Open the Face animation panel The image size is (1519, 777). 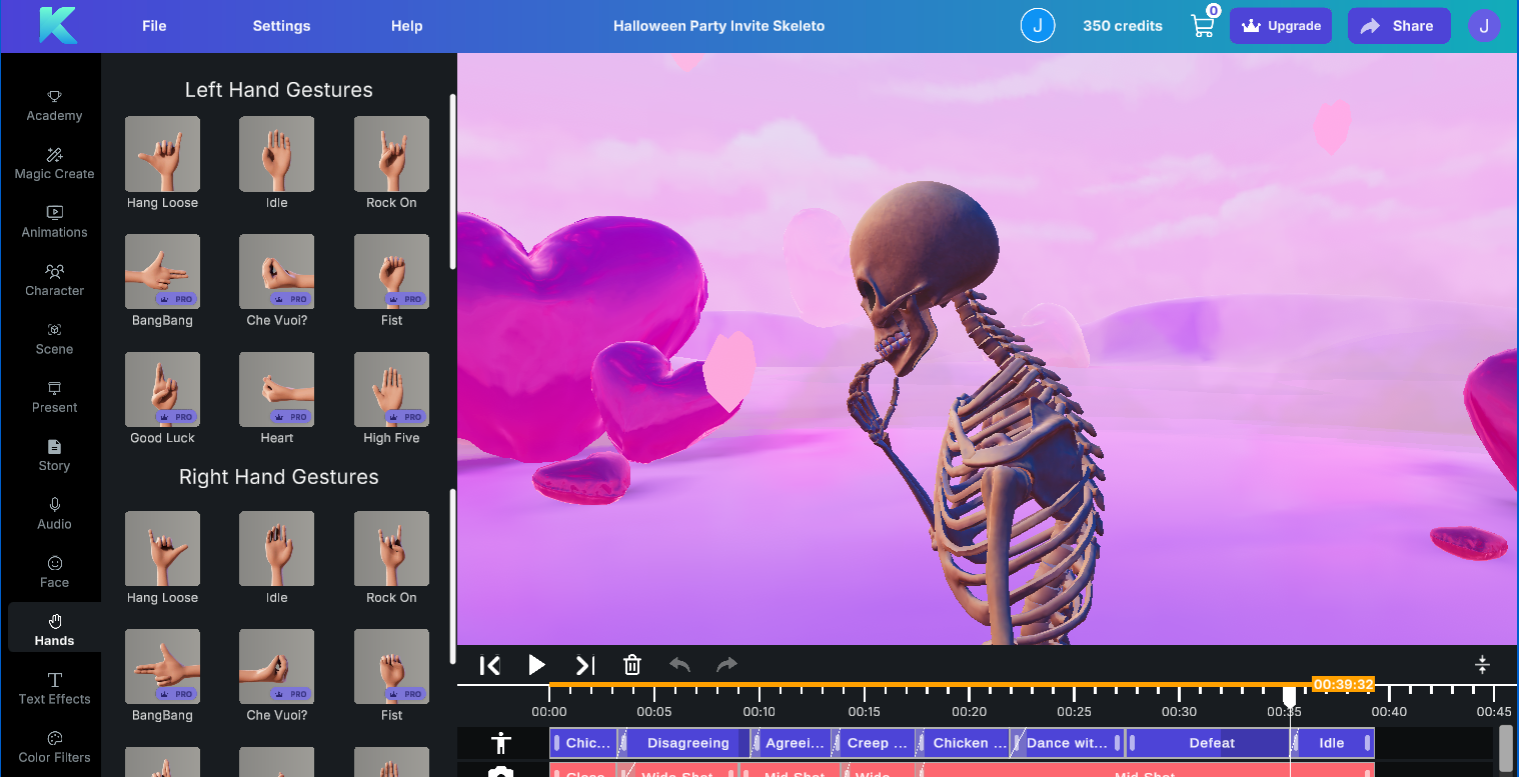[53, 571]
